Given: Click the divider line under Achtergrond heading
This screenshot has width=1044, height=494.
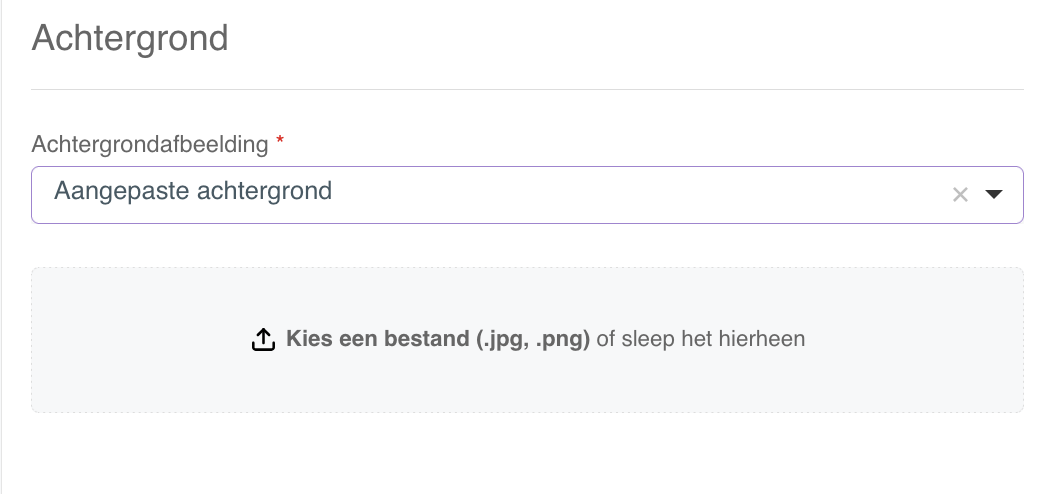Looking at the screenshot, I should 527,89.
